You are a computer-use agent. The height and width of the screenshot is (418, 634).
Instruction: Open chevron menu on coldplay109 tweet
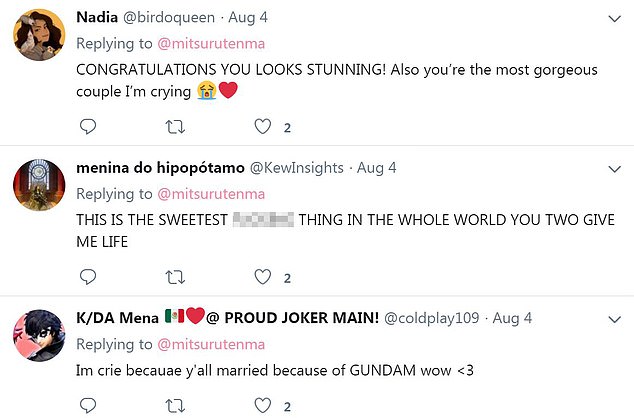[614, 319]
